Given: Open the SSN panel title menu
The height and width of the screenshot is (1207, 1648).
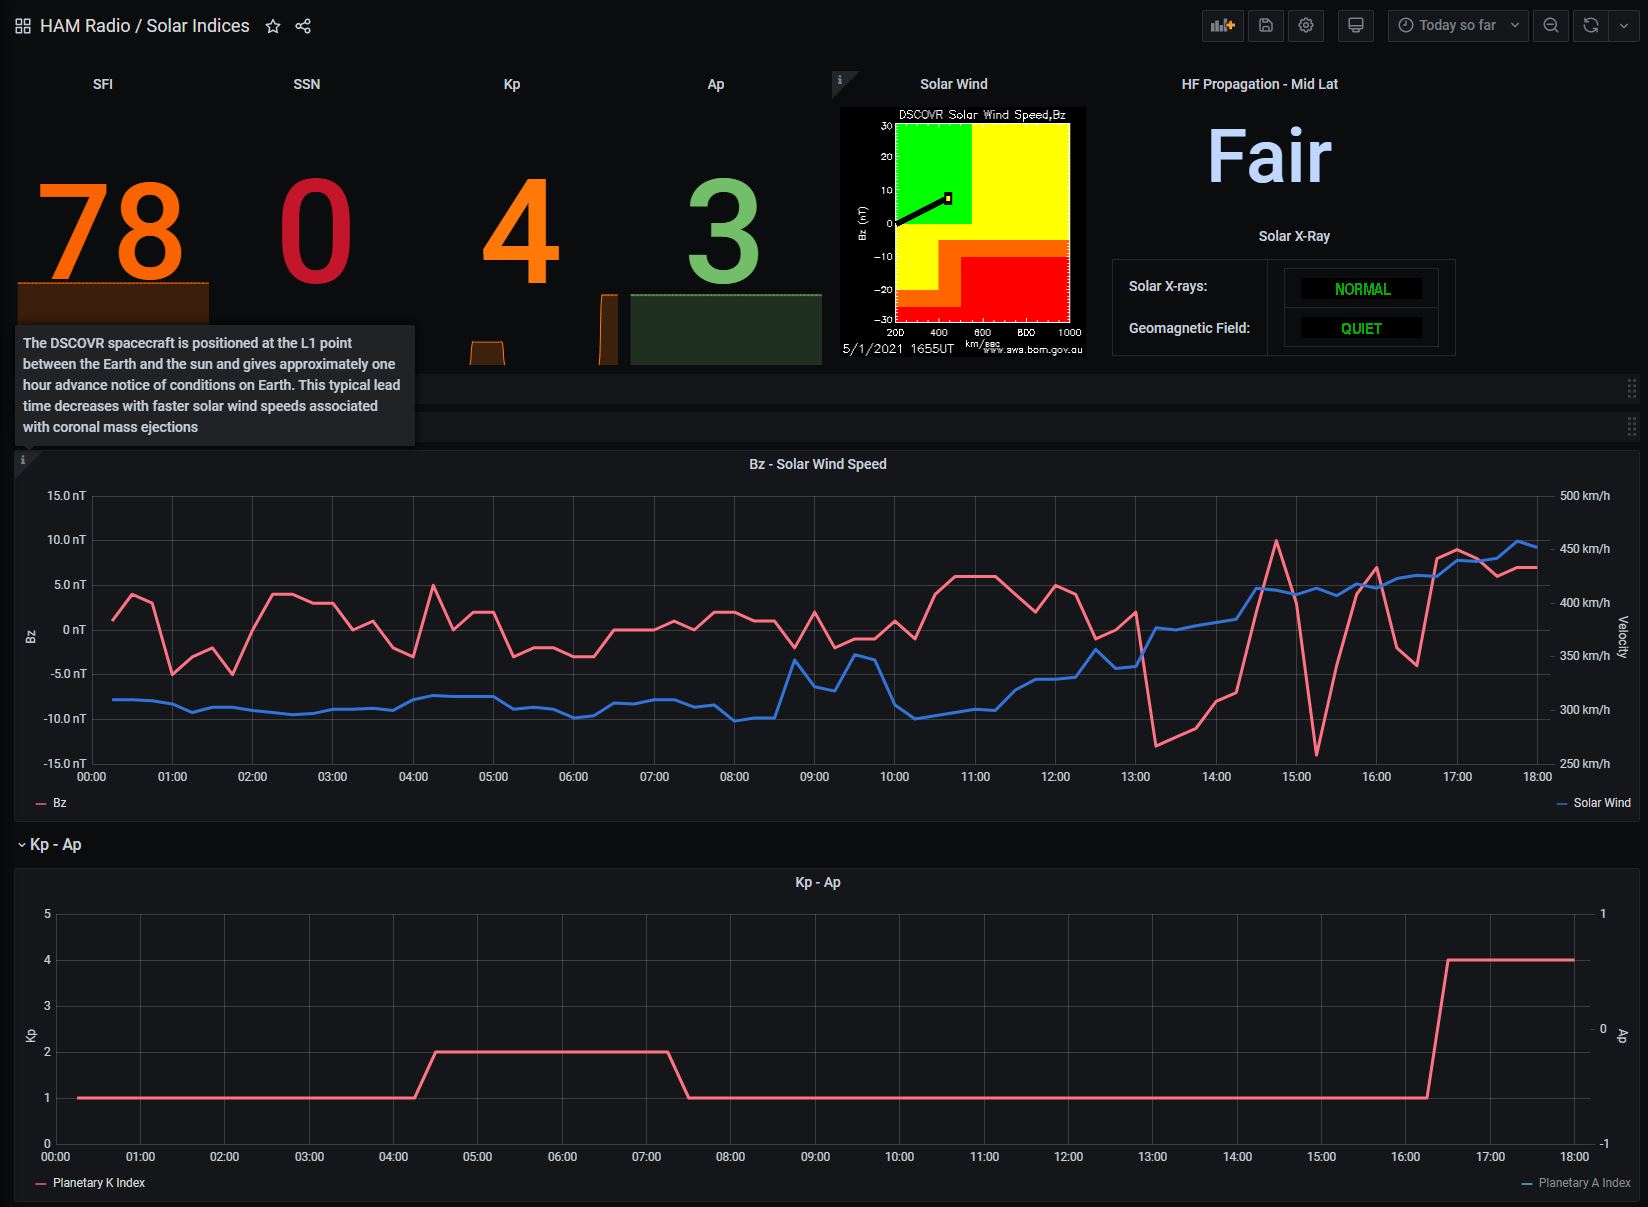Looking at the screenshot, I should [x=307, y=84].
